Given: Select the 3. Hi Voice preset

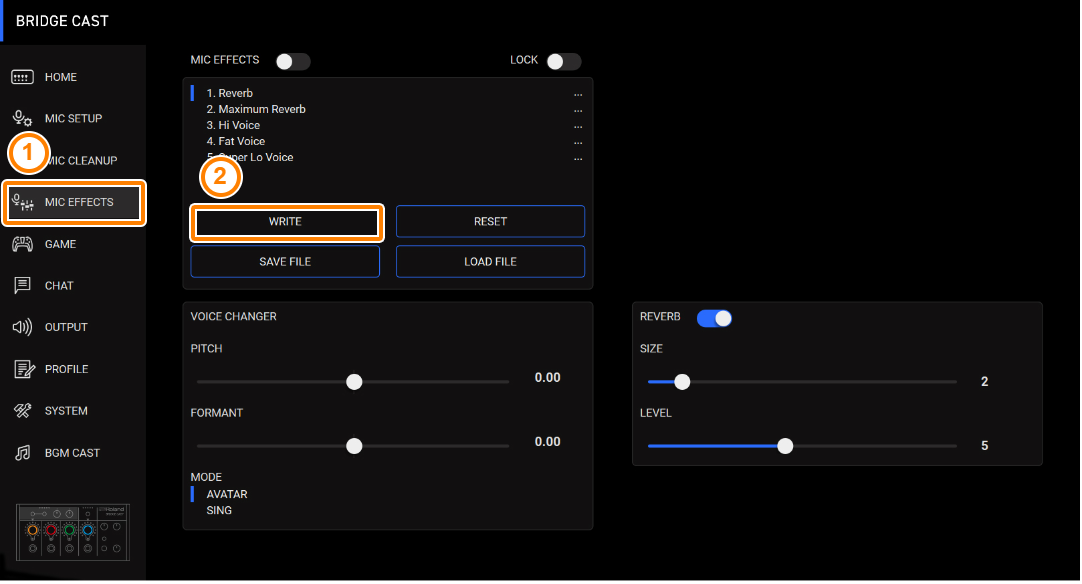Looking at the screenshot, I should click(x=233, y=125).
